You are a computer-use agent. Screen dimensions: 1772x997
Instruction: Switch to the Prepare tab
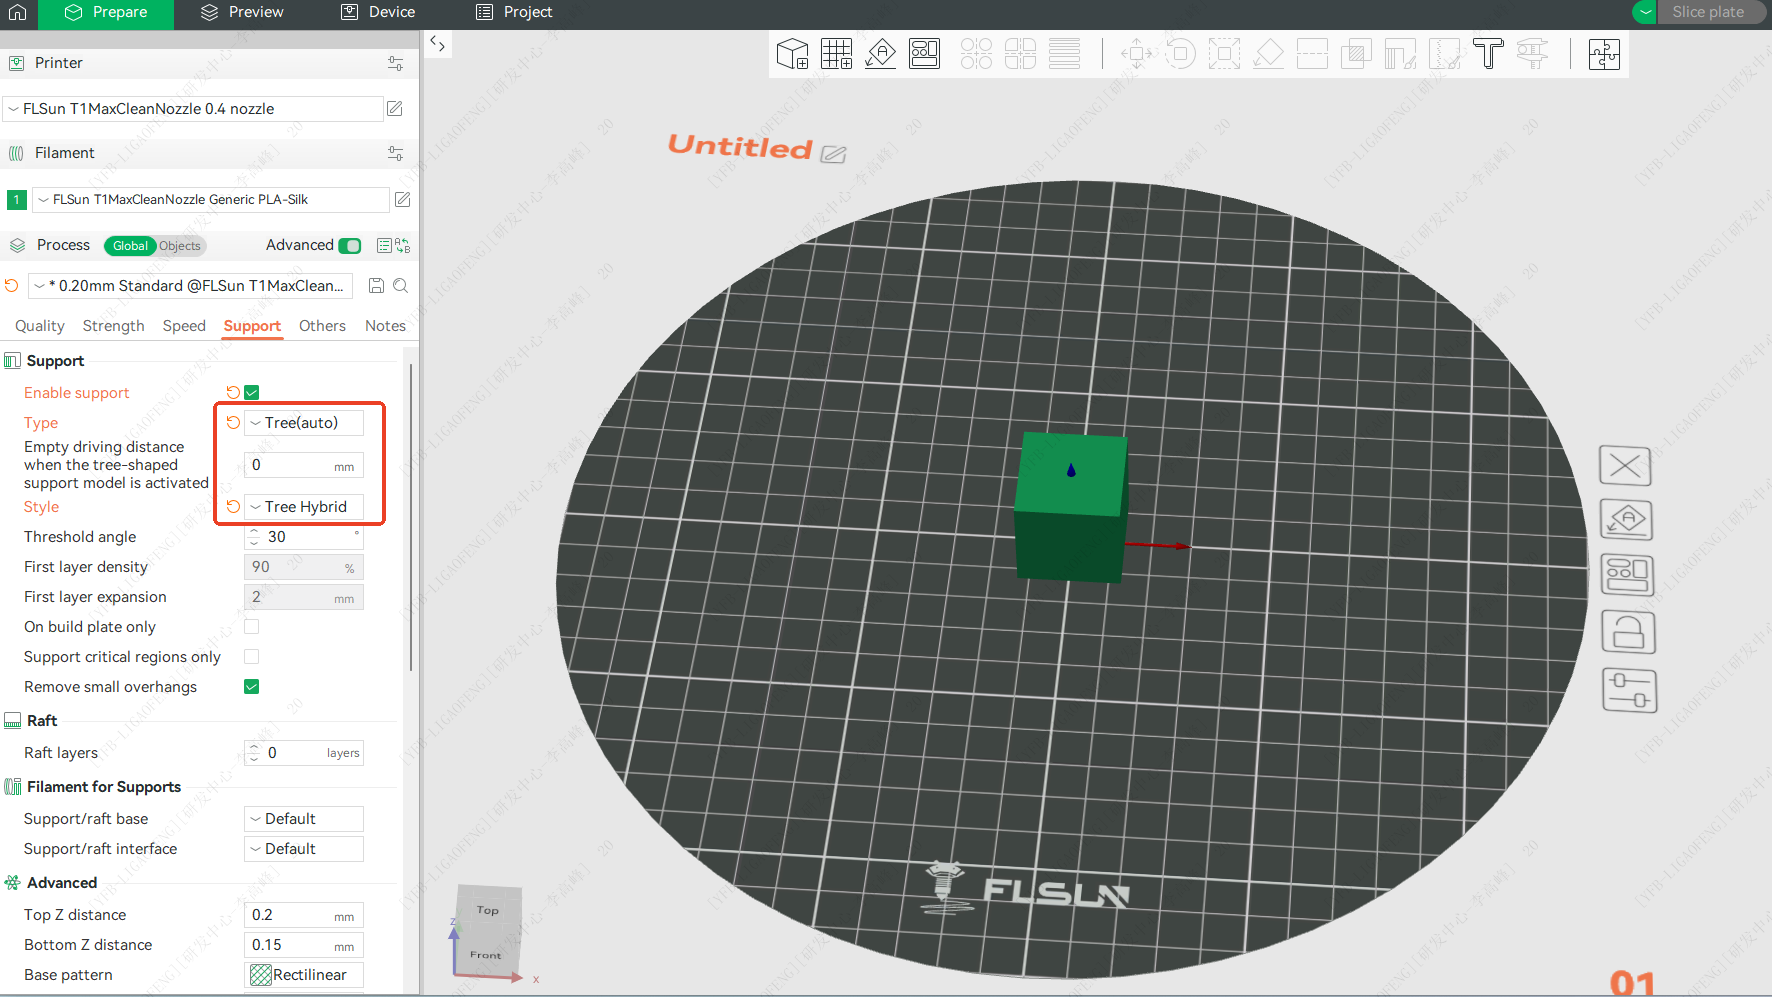pyautogui.click(x=106, y=13)
